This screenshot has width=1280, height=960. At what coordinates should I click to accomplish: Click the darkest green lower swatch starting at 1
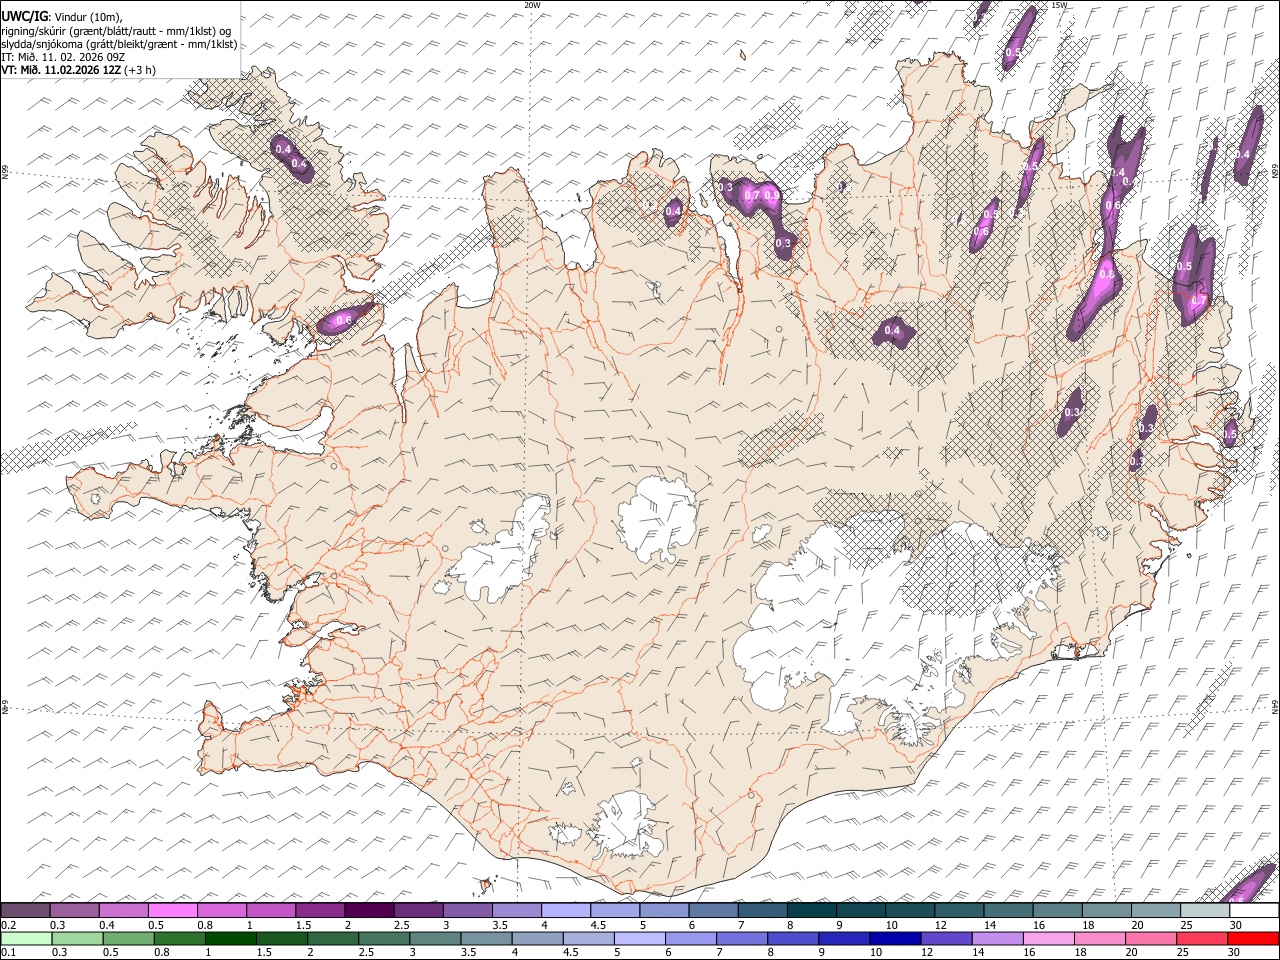click(x=231, y=939)
